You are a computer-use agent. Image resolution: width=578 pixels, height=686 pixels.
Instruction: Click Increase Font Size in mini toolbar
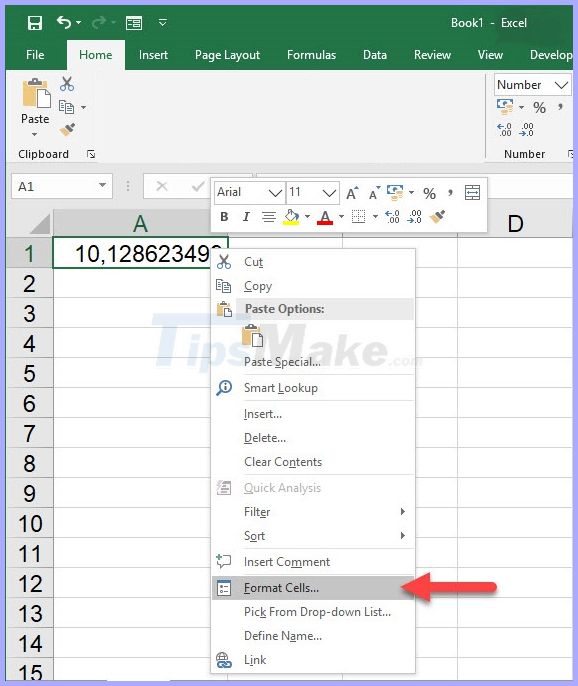(352, 193)
